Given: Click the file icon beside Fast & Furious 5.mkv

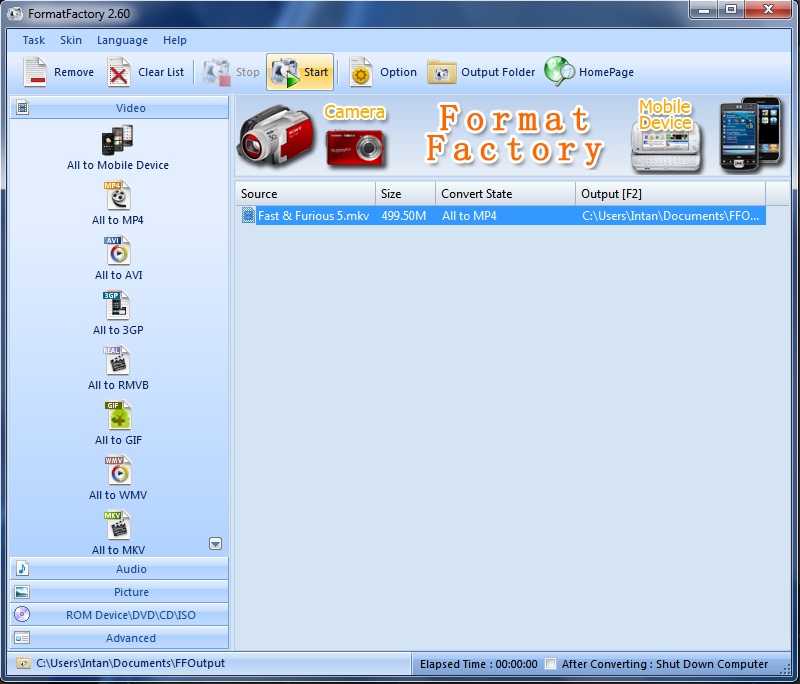Looking at the screenshot, I should click(248, 215).
